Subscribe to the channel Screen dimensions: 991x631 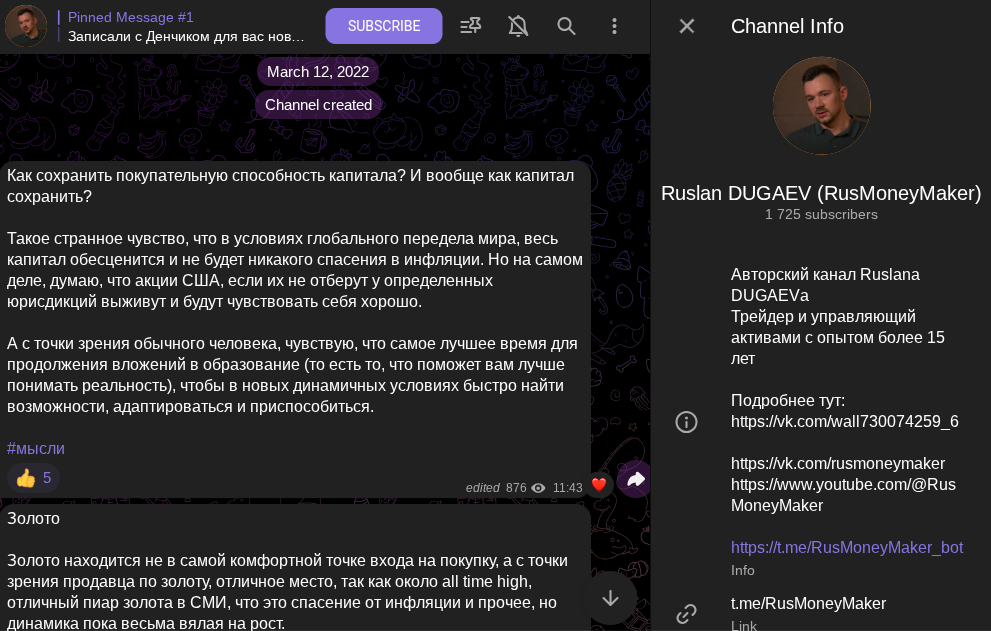[x=384, y=26]
